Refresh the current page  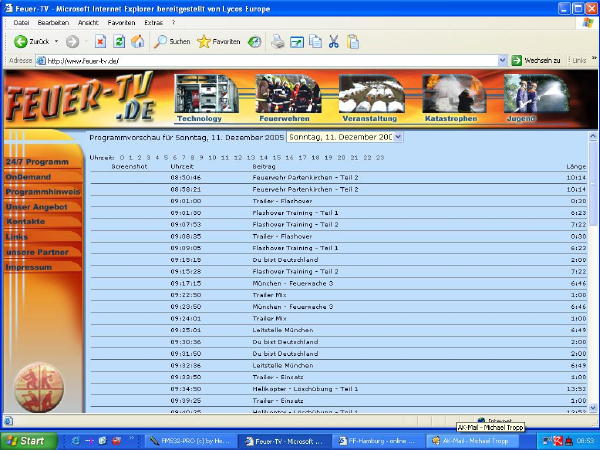click(119, 41)
